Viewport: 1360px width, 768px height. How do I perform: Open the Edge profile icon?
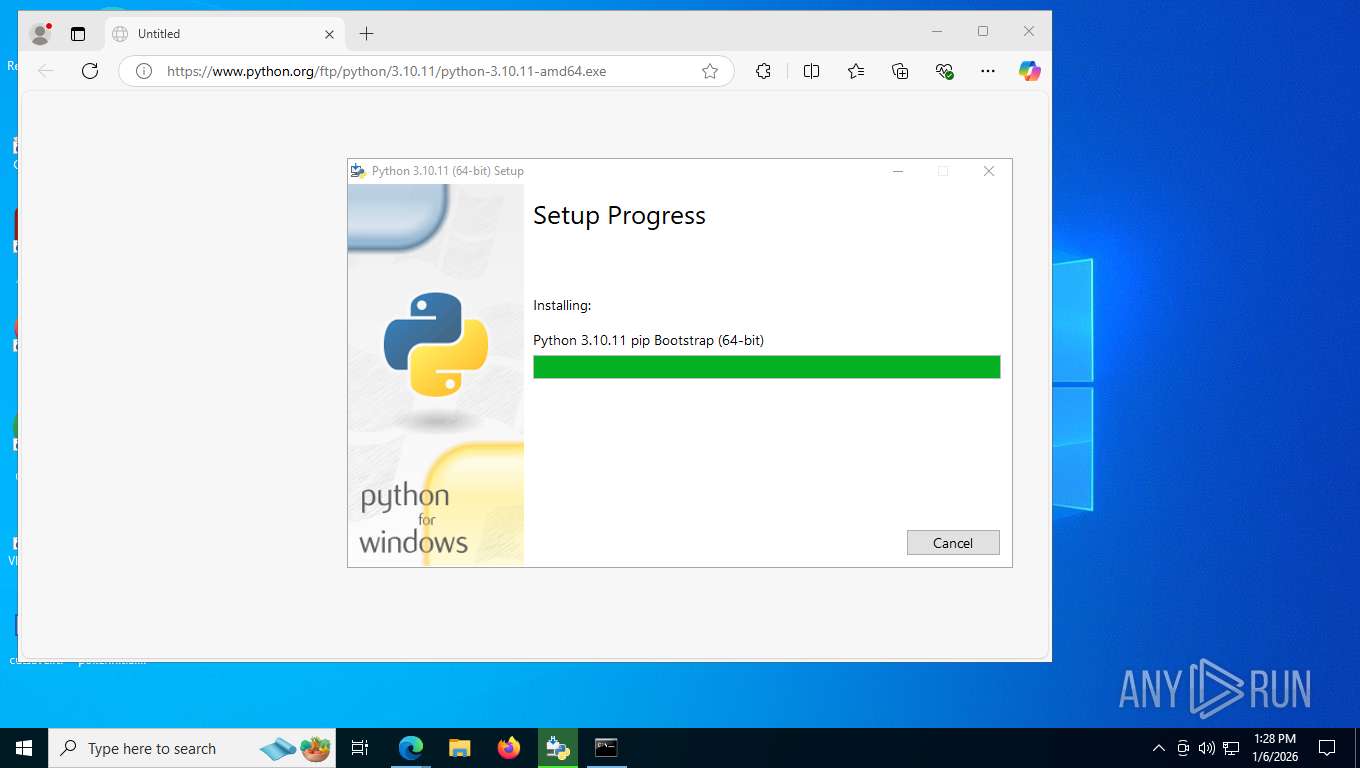click(41, 34)
